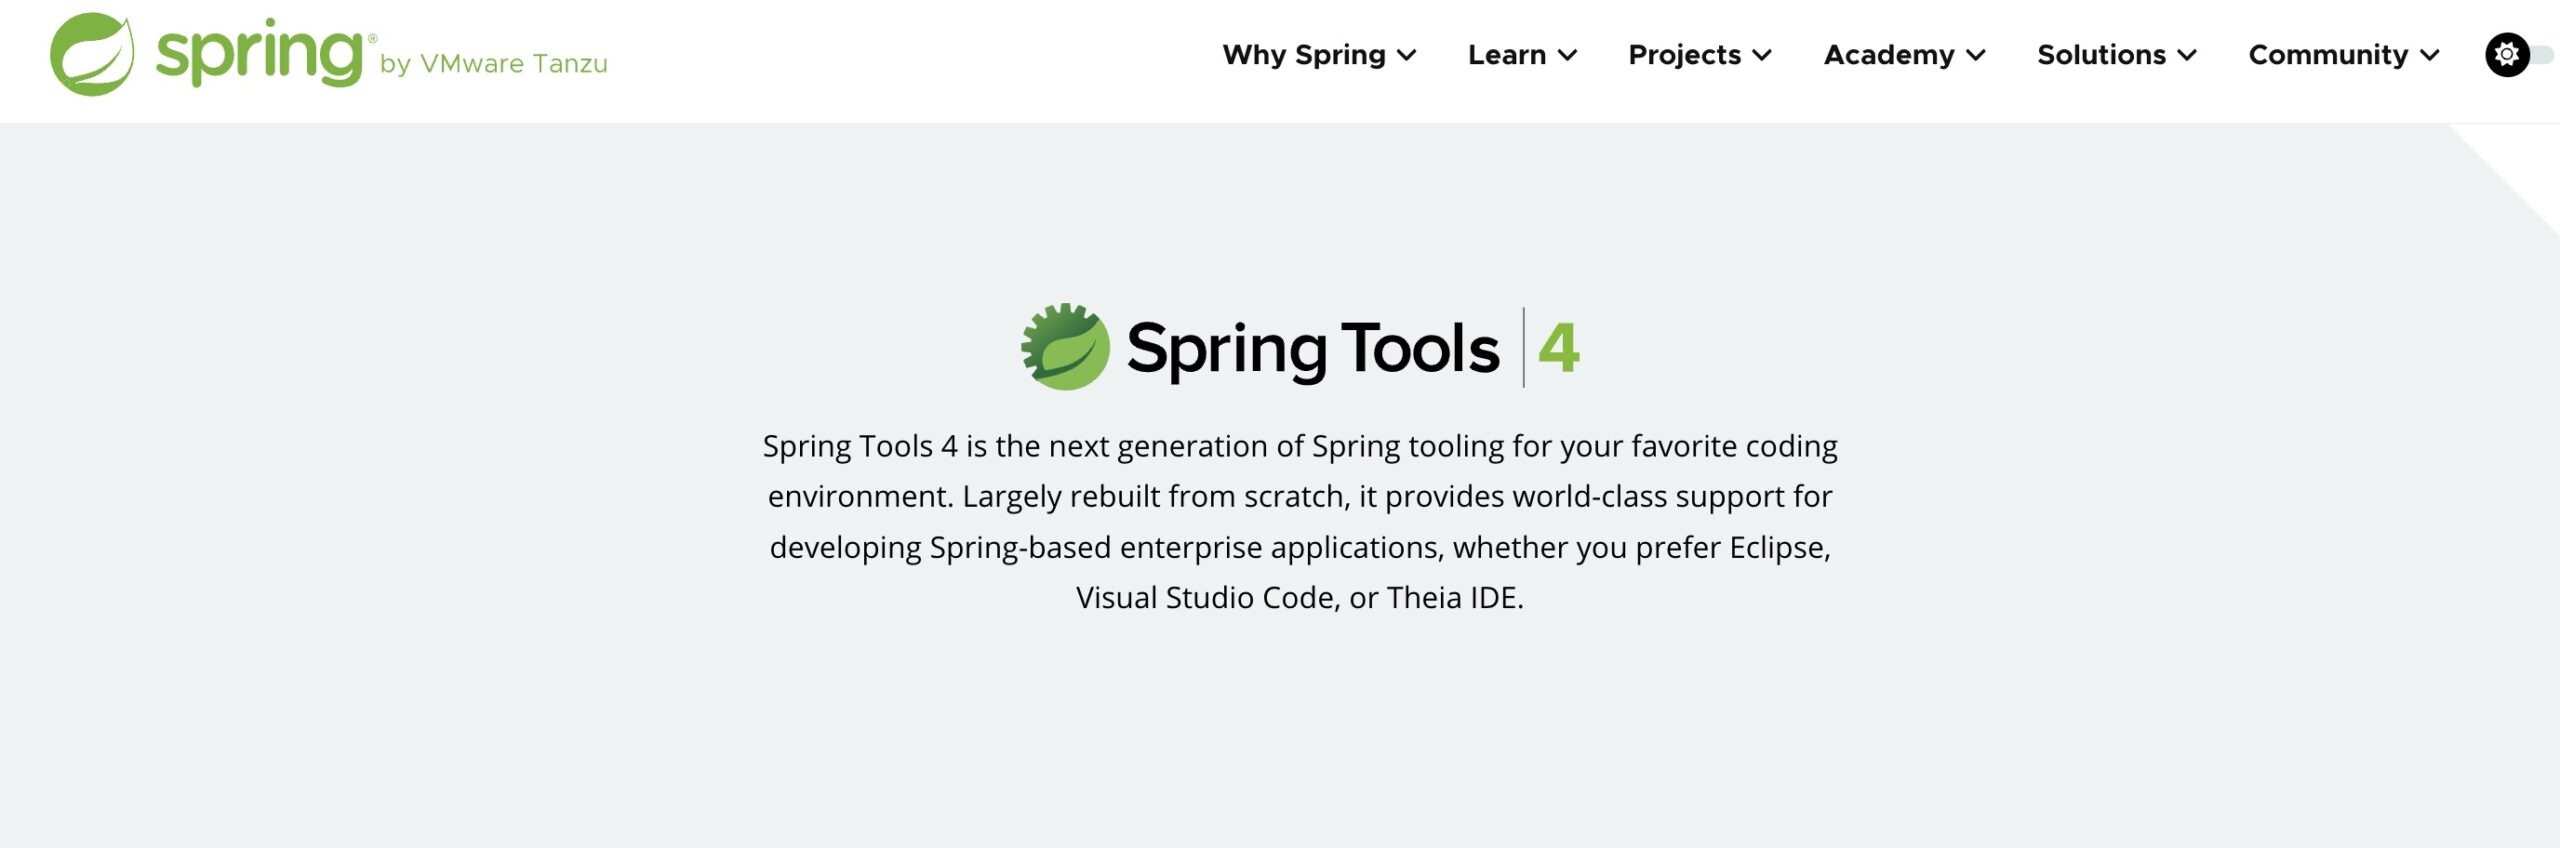Click the Spring leaf logo icon
This screenshot has width=2560, height=848.
tap(92, 54)
